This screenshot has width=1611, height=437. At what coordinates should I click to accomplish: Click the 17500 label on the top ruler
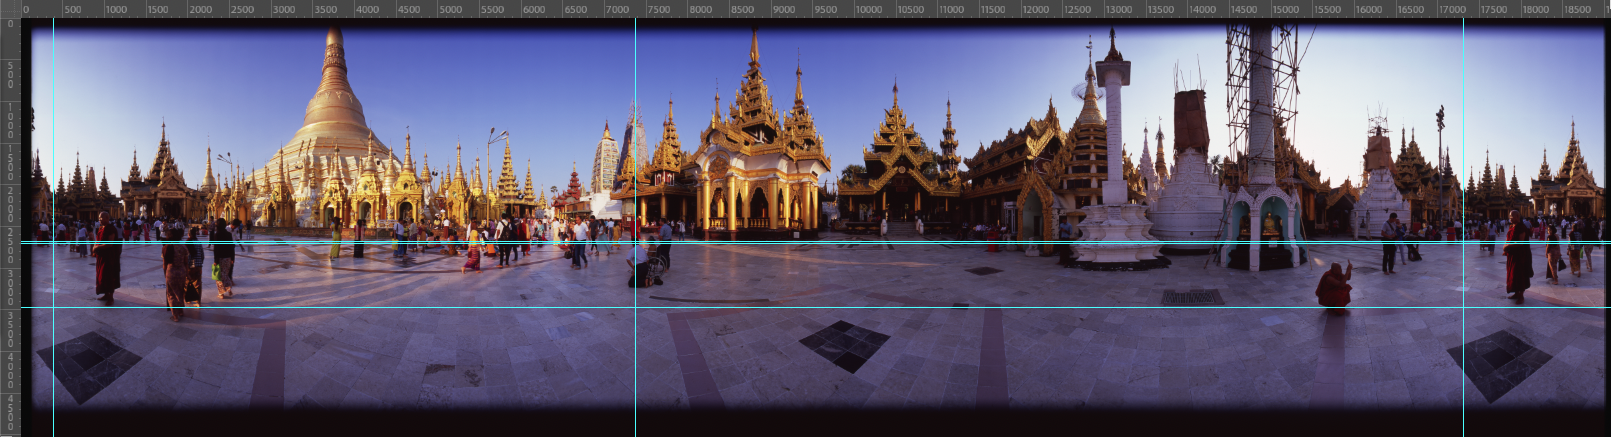1494,9
